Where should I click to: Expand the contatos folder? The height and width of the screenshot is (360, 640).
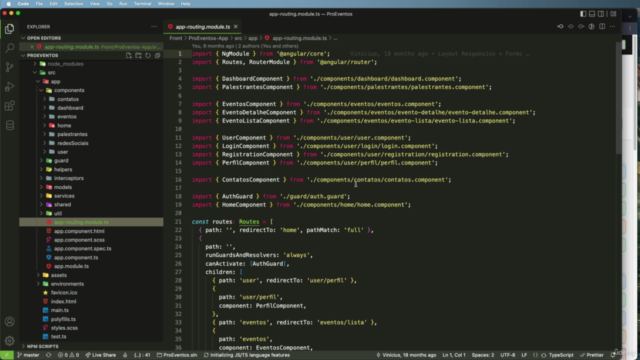tap(68, 99)
